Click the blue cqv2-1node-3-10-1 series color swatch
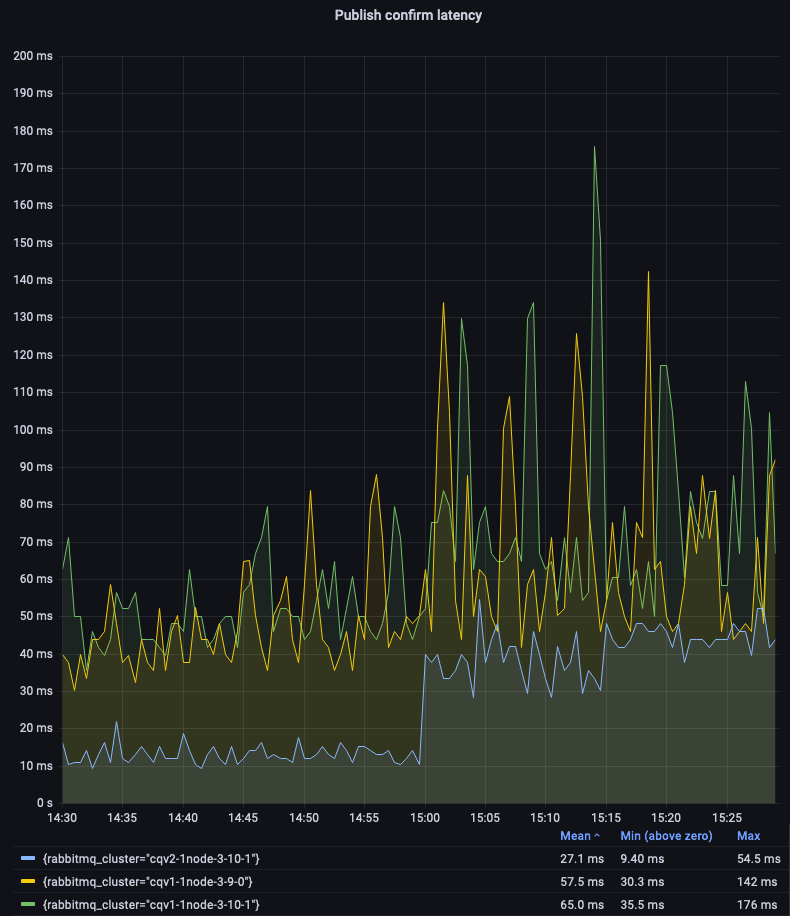The image size is (790, 916). coord(27,859)
